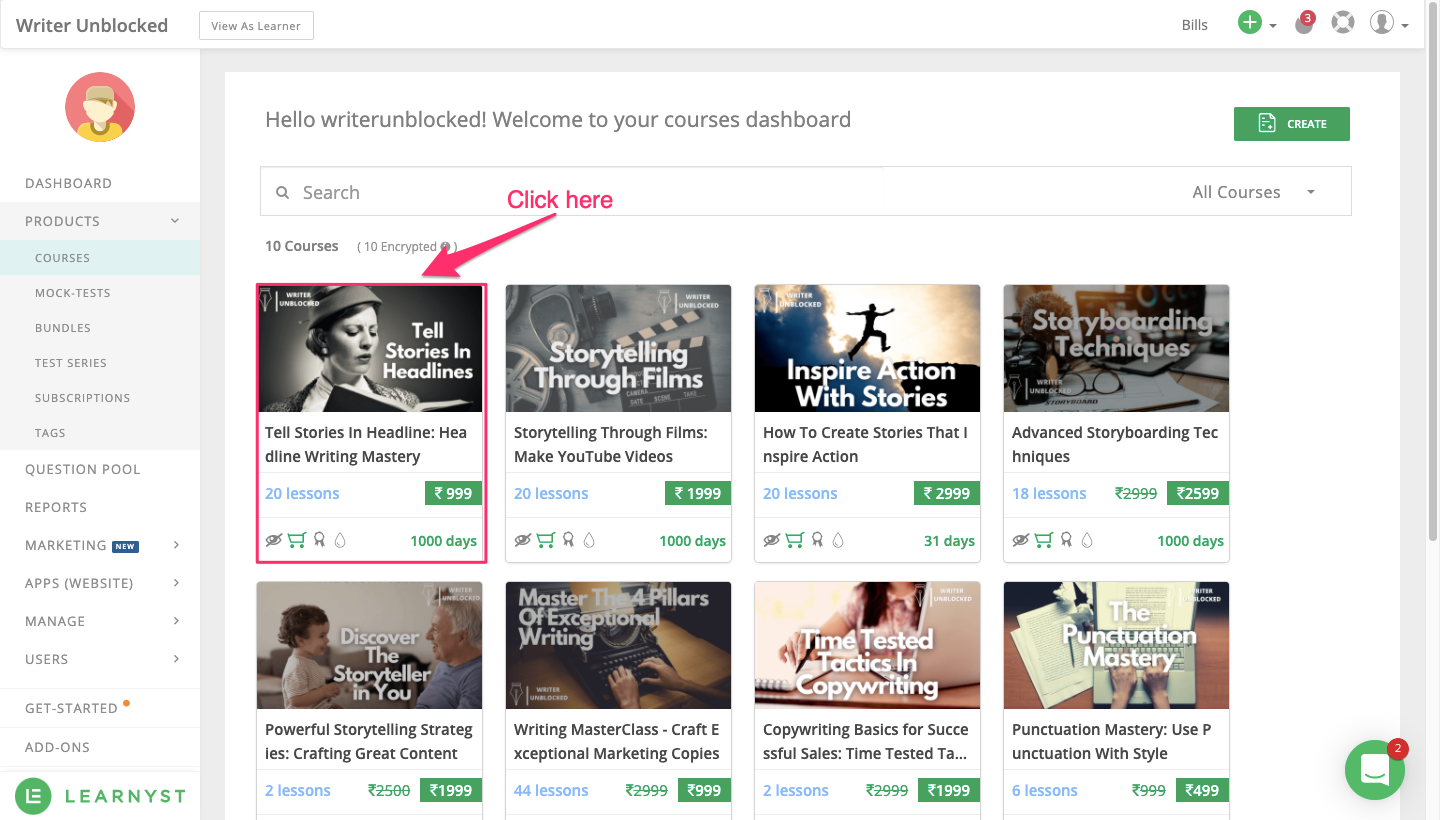The image size is (1440, 820).
Task: Click the certificate ribbon icon on How To Create Stories card
Action: (817, 540)
